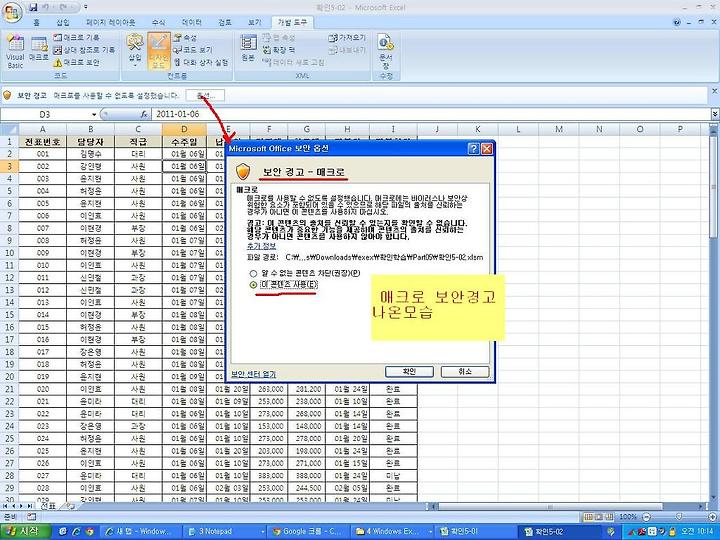Viewport: 720px width, 540px height.
Task: Switch to 확인5-01 taskbar window
Action: (x=475, y=532)
